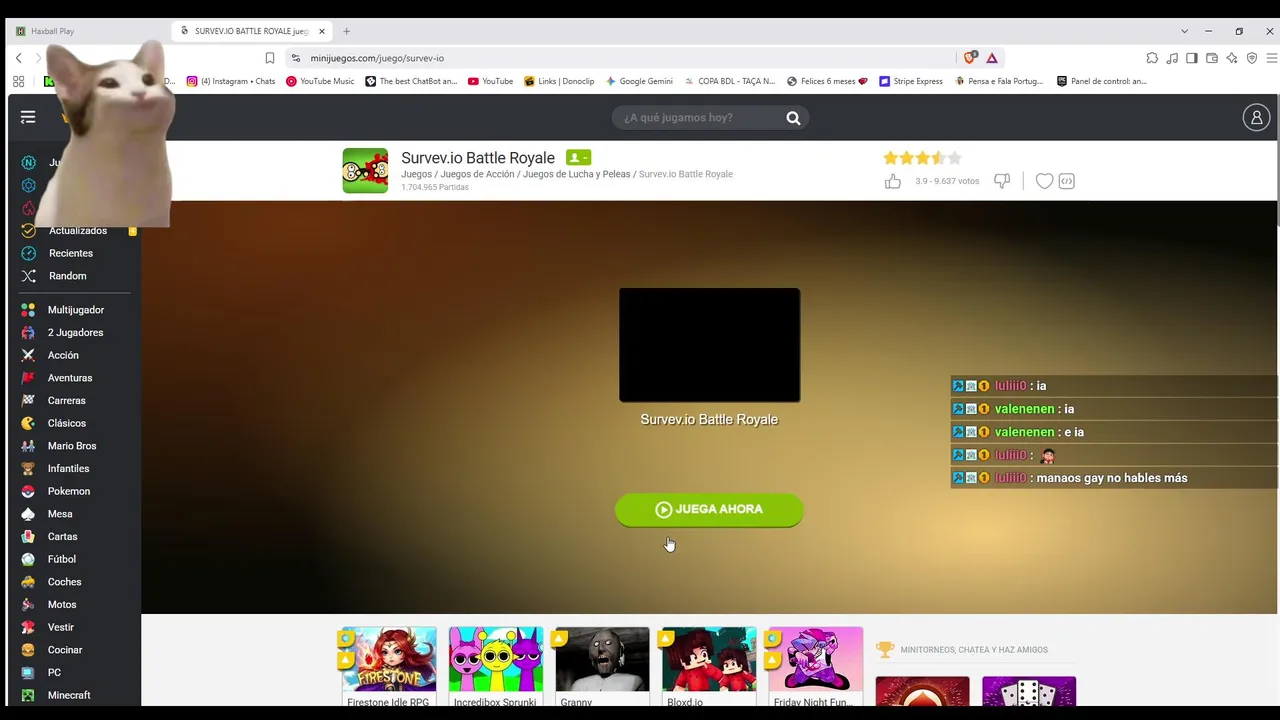Click the Coches car icon
The width and height of the screenshot is (1280, 720).
[28, 582]
